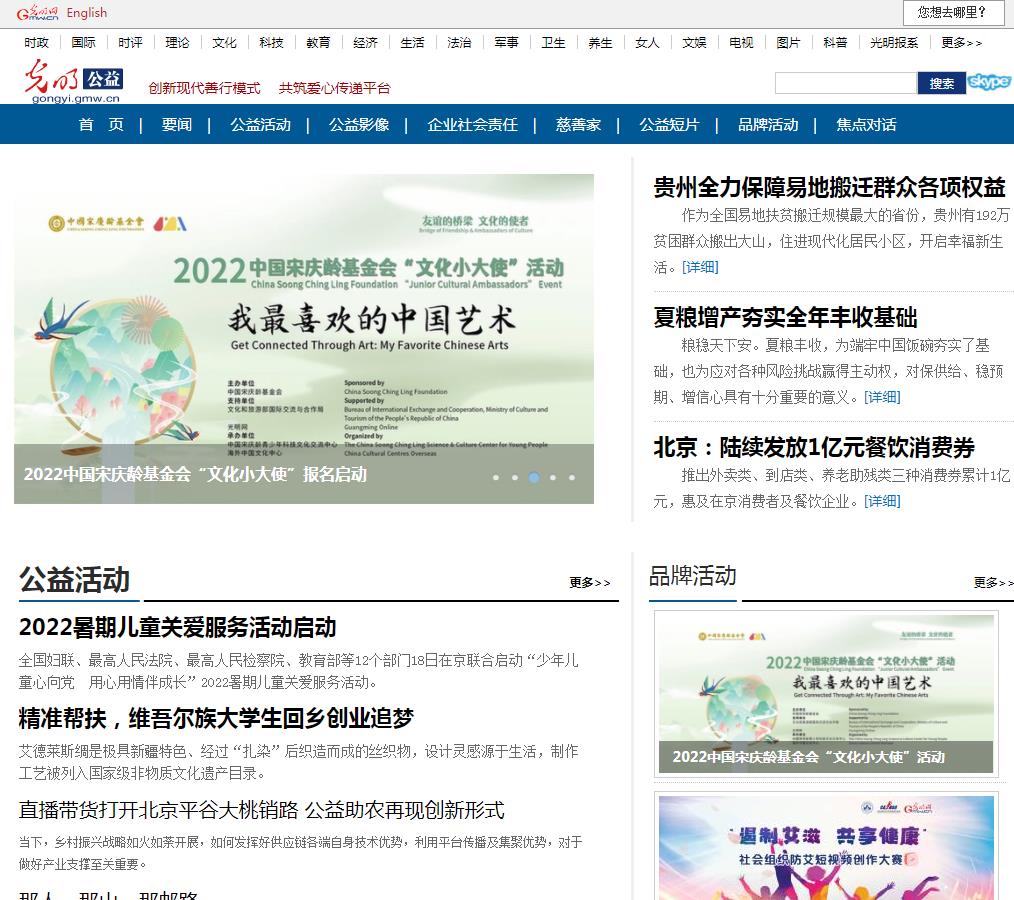Click the 光明公益 gongyi.gmw.cn logo
The image size is (1014, 900).
coord(73,81)
